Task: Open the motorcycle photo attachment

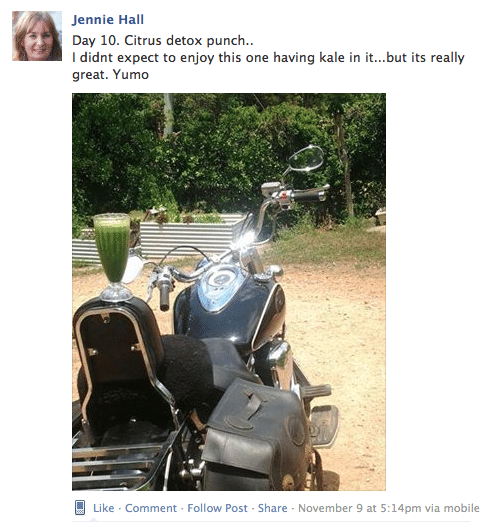Action: click(229, 292)
